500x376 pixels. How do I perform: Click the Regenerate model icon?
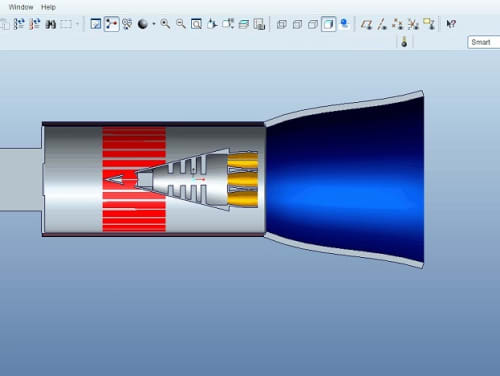click(x=19, y=24)
